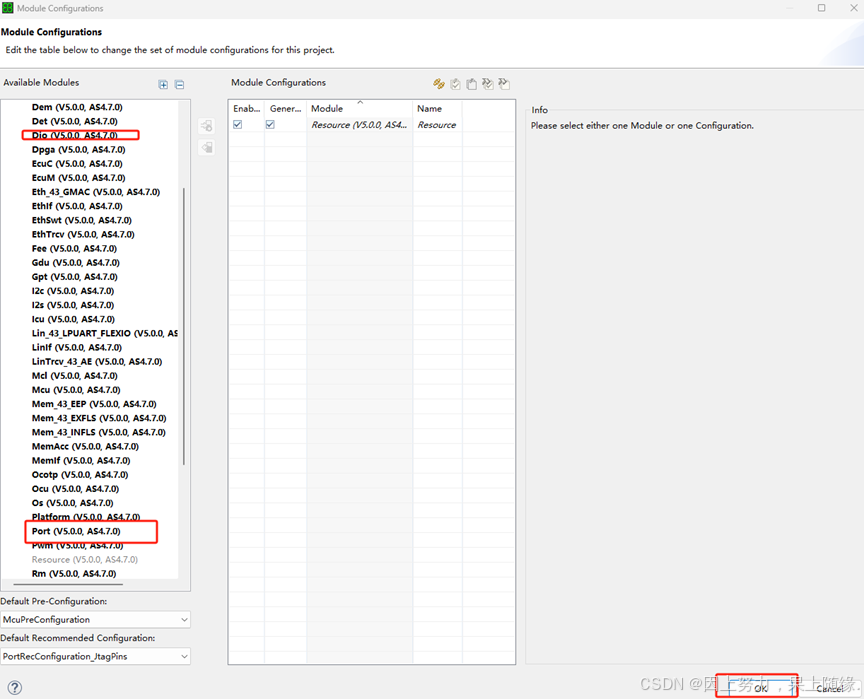Select Dpga (V5.0.0, AS4.7.0) module
Viewport: 864px width, 699px height.
(x=78, y=149)
